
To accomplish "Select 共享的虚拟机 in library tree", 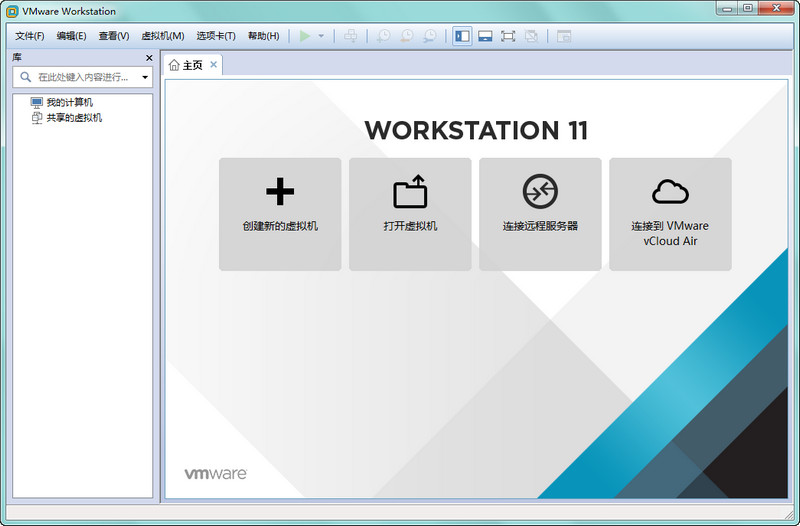I will [74, 118].
